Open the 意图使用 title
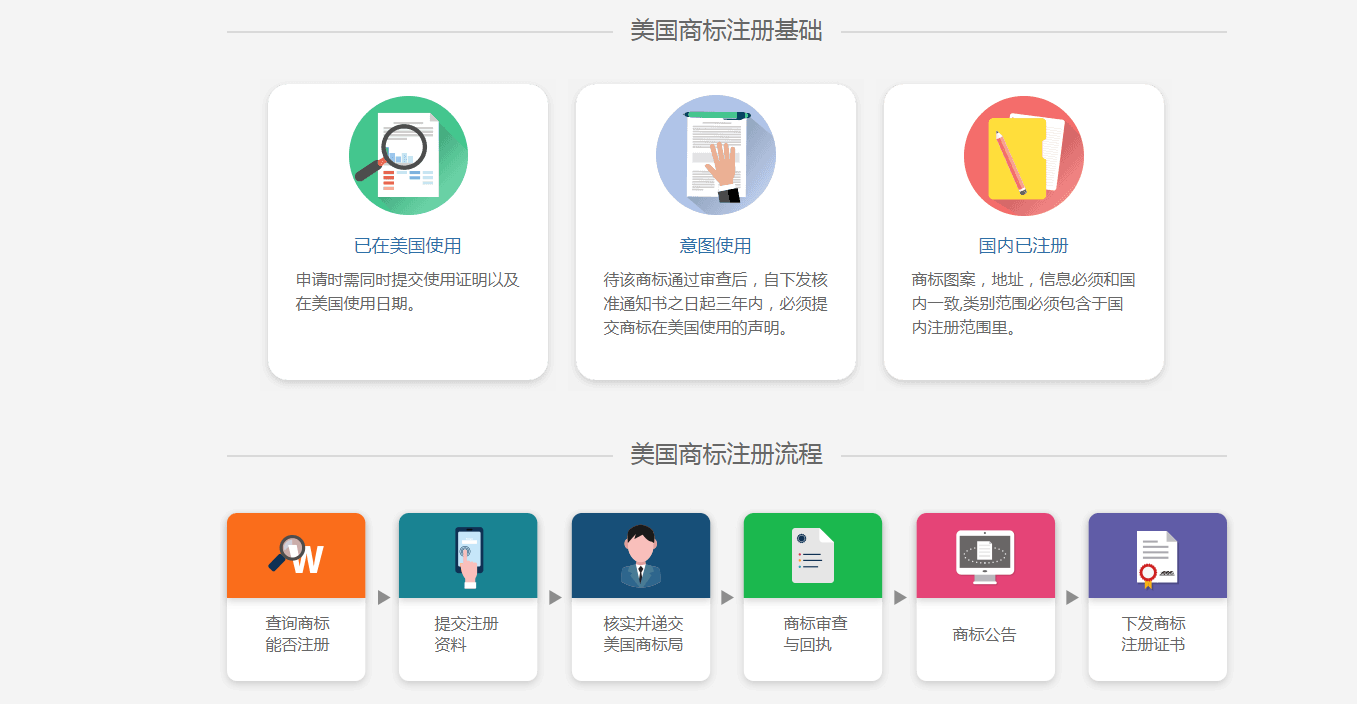1357x704 pixels. coord(716,246)
